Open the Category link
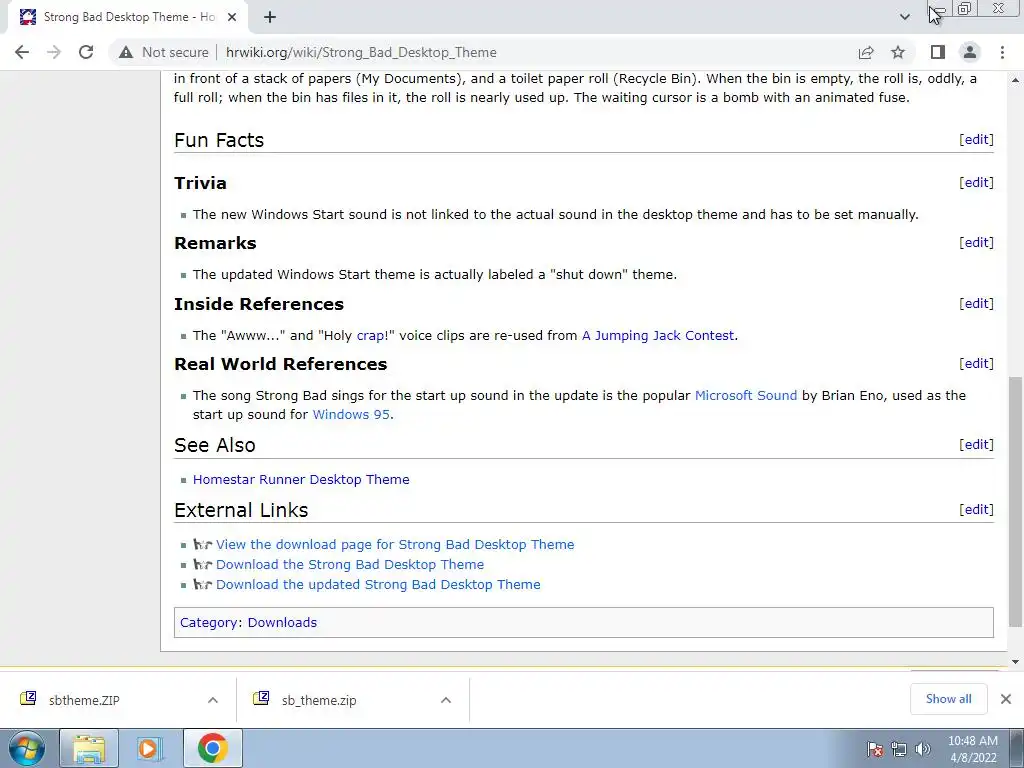This screenshot has height=768, width=1024. [209, 622]
